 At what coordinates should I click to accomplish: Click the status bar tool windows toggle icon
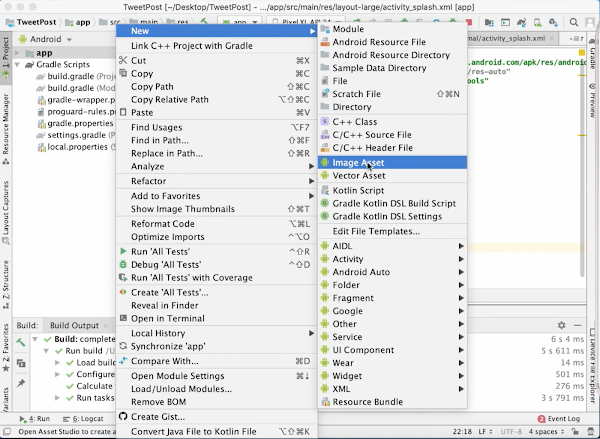point(7,432)
